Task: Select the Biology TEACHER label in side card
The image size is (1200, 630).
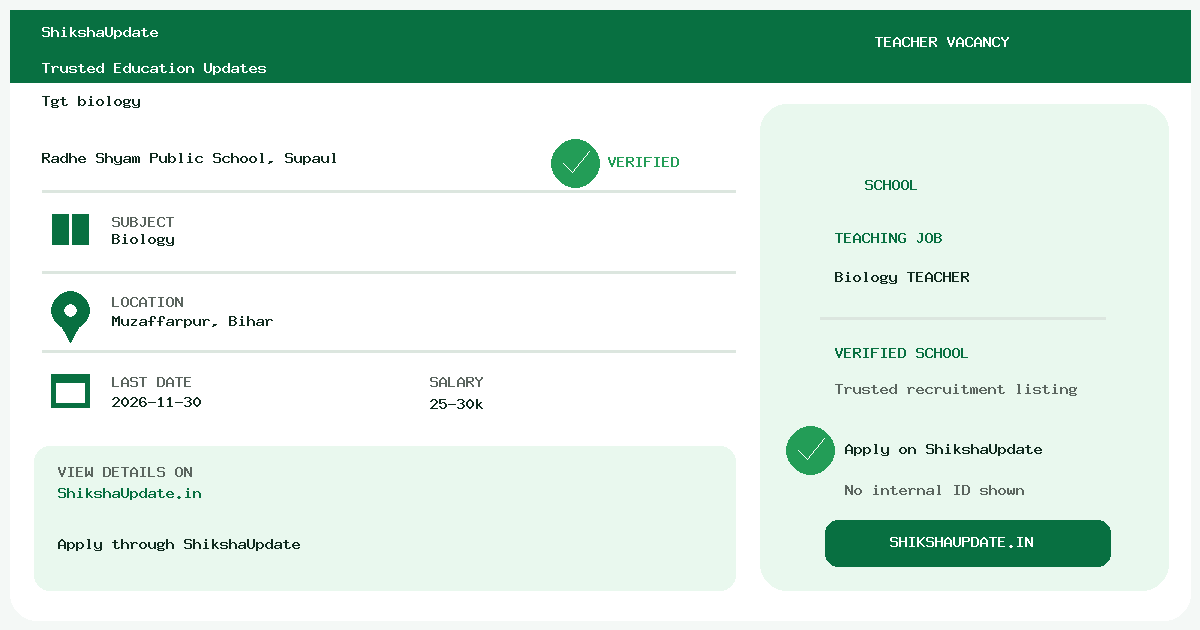Action: pyautogui.click(x=902, y=278)
